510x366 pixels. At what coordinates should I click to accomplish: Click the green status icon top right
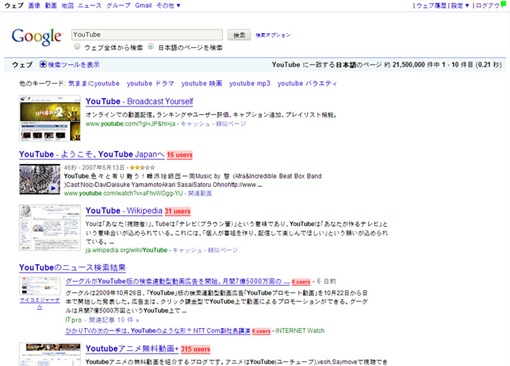(503, 3)
